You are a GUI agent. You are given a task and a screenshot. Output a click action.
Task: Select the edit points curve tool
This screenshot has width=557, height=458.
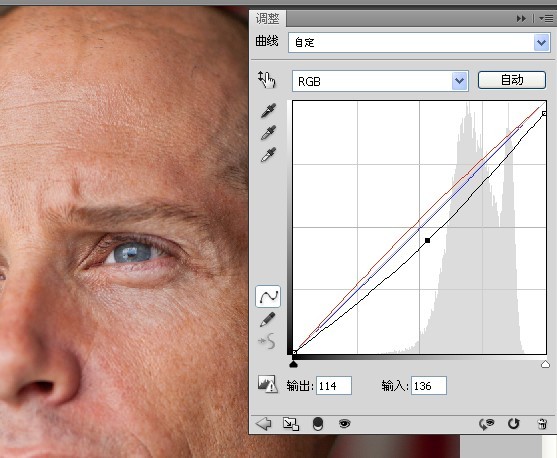click(268, 296)
